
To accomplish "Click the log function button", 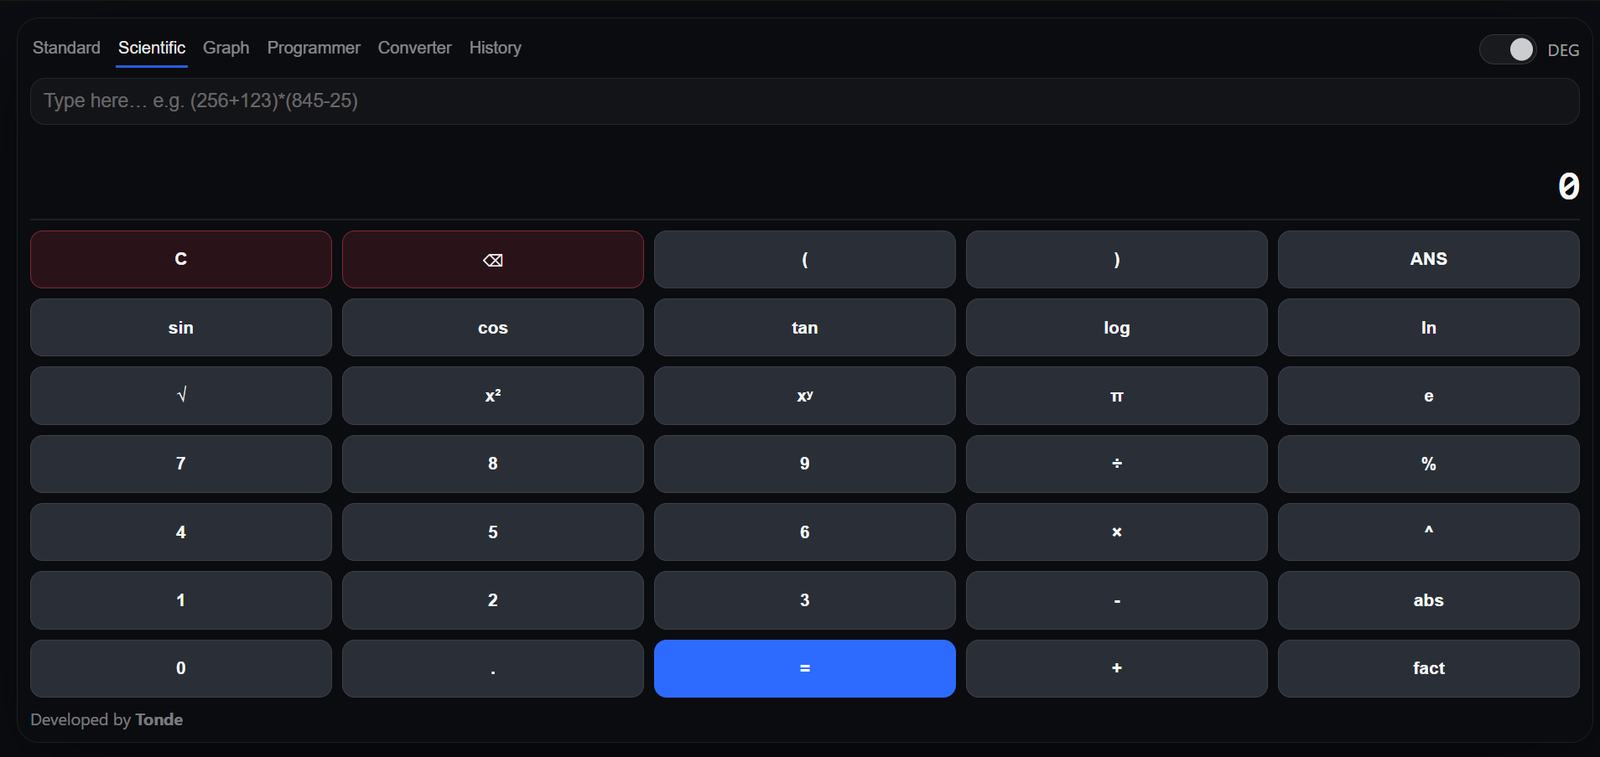I will click(x=1117, y=328).
